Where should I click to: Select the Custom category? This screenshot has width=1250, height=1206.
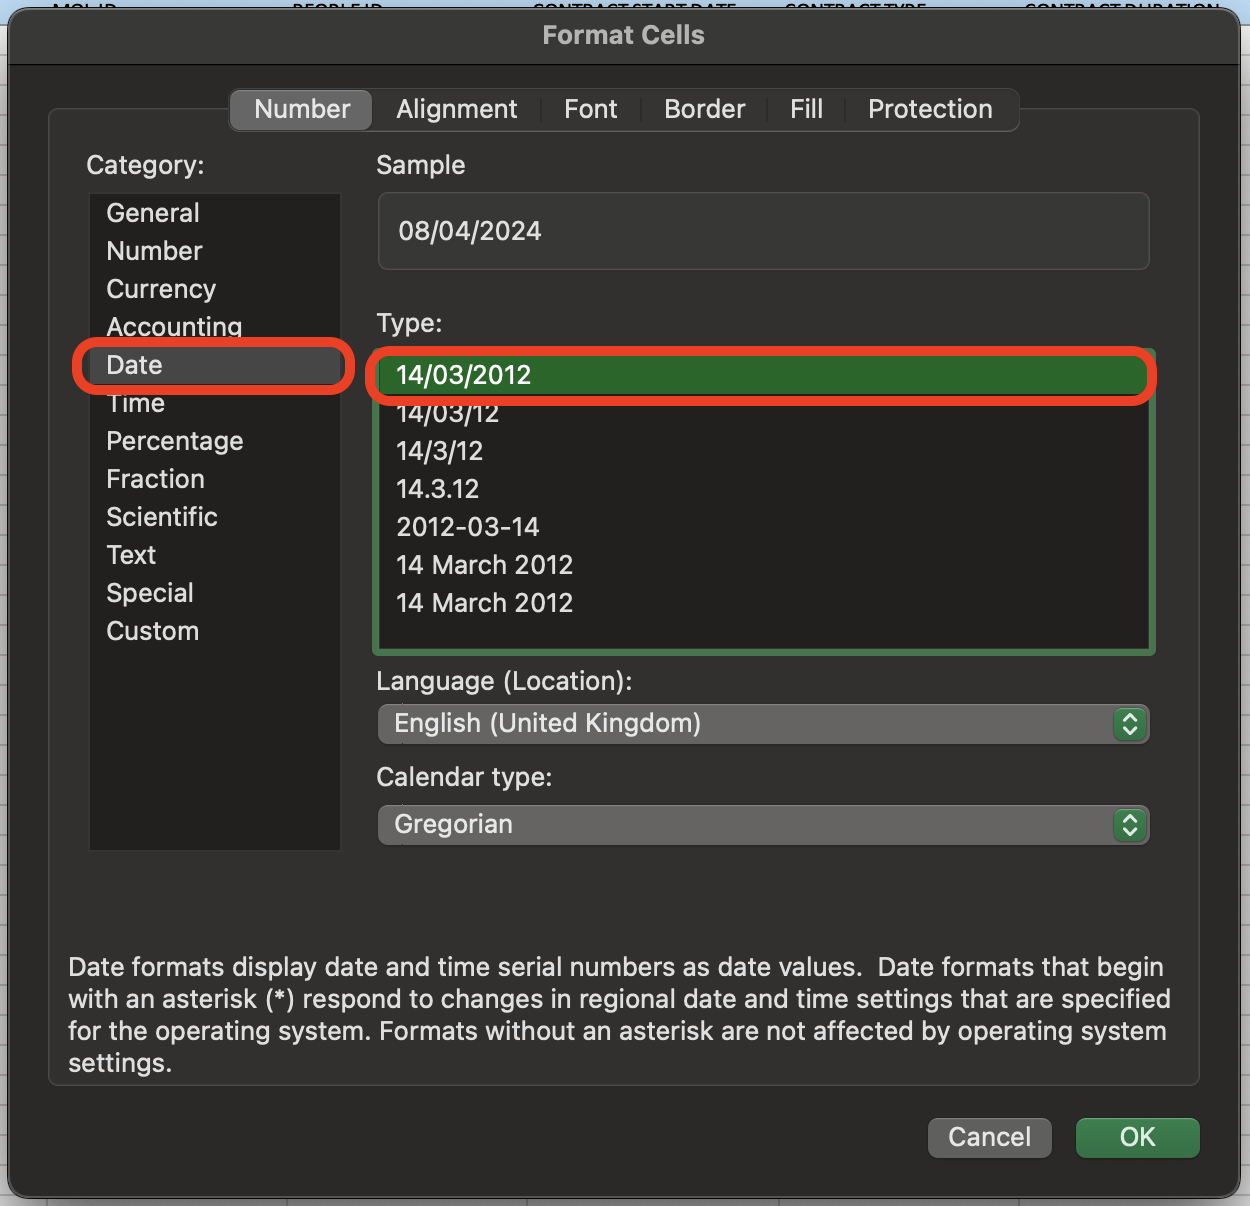(153, 631)
